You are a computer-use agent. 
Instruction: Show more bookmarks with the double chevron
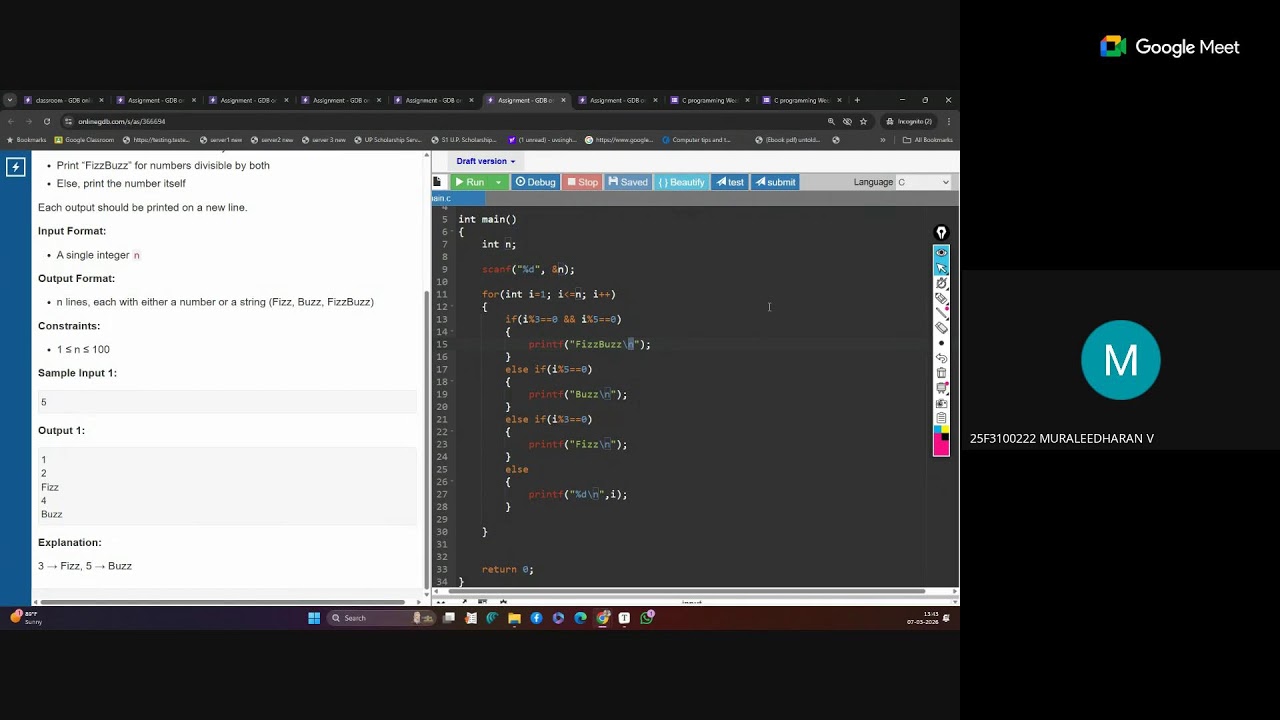coord(882,140)
